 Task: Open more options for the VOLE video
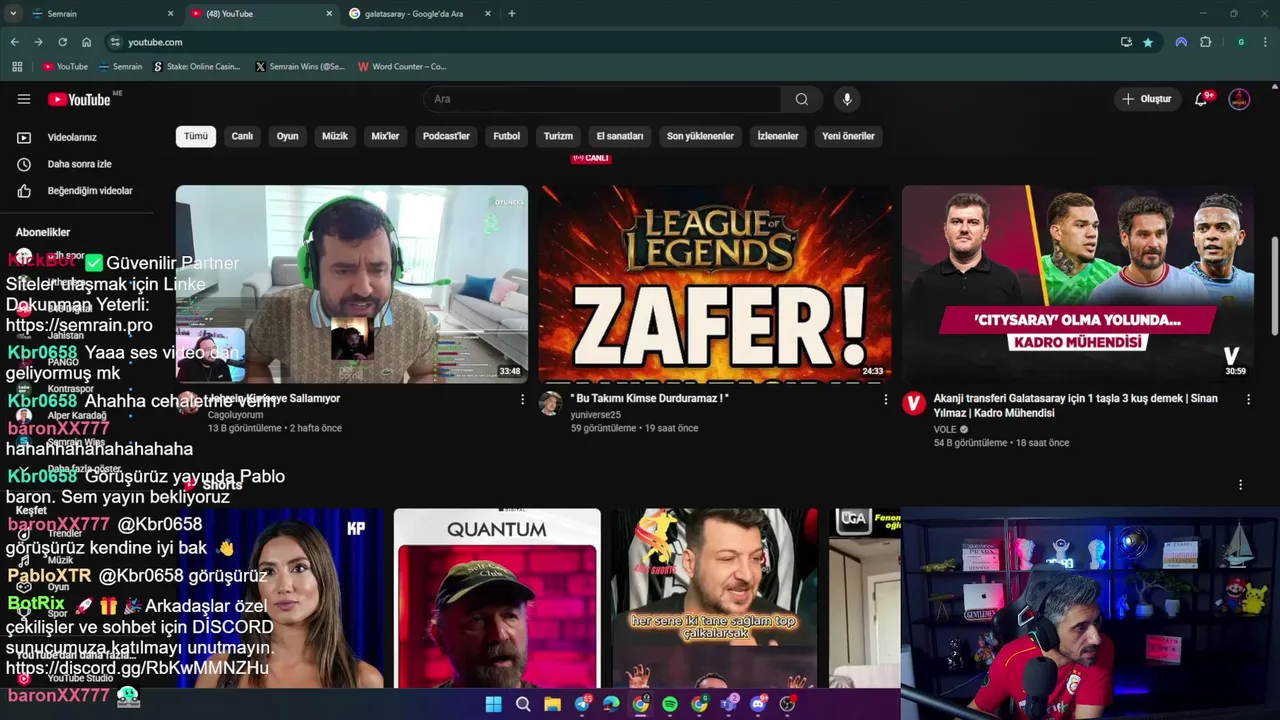coord(1248,399)
